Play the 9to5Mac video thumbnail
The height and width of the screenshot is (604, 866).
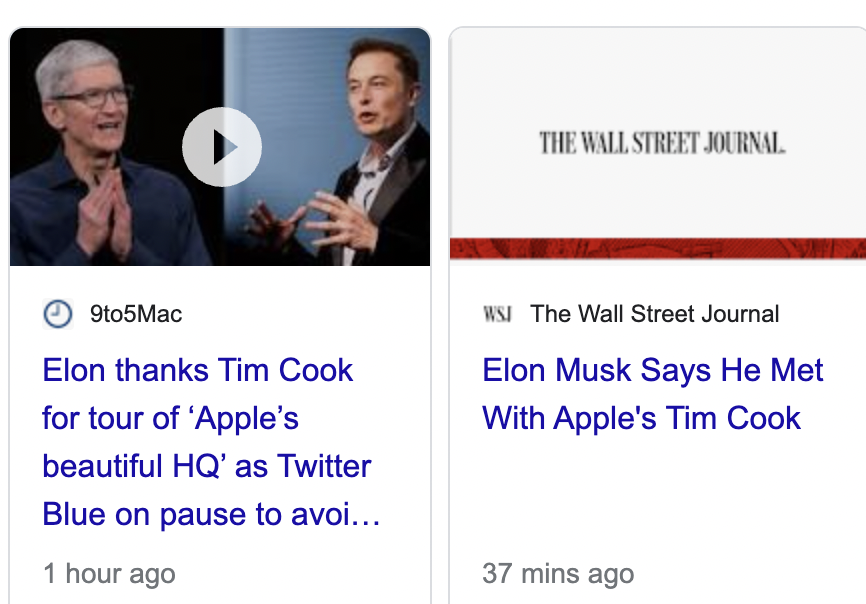pyautogui.click(x=222, y=148)
